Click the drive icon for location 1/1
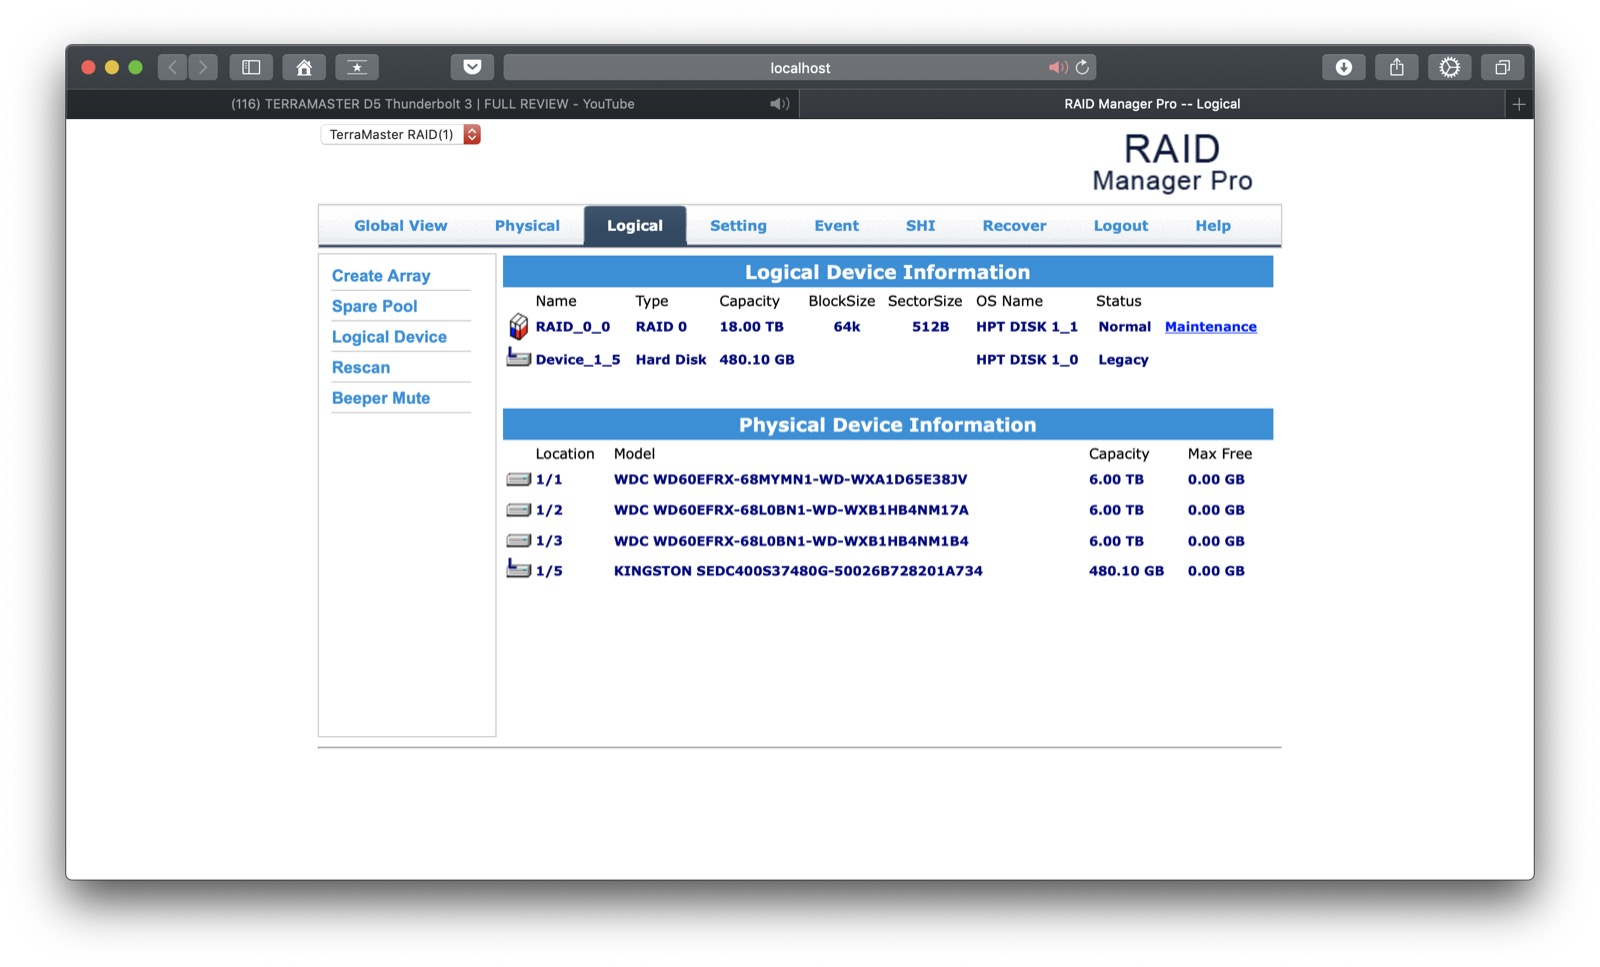 point(518,479)
